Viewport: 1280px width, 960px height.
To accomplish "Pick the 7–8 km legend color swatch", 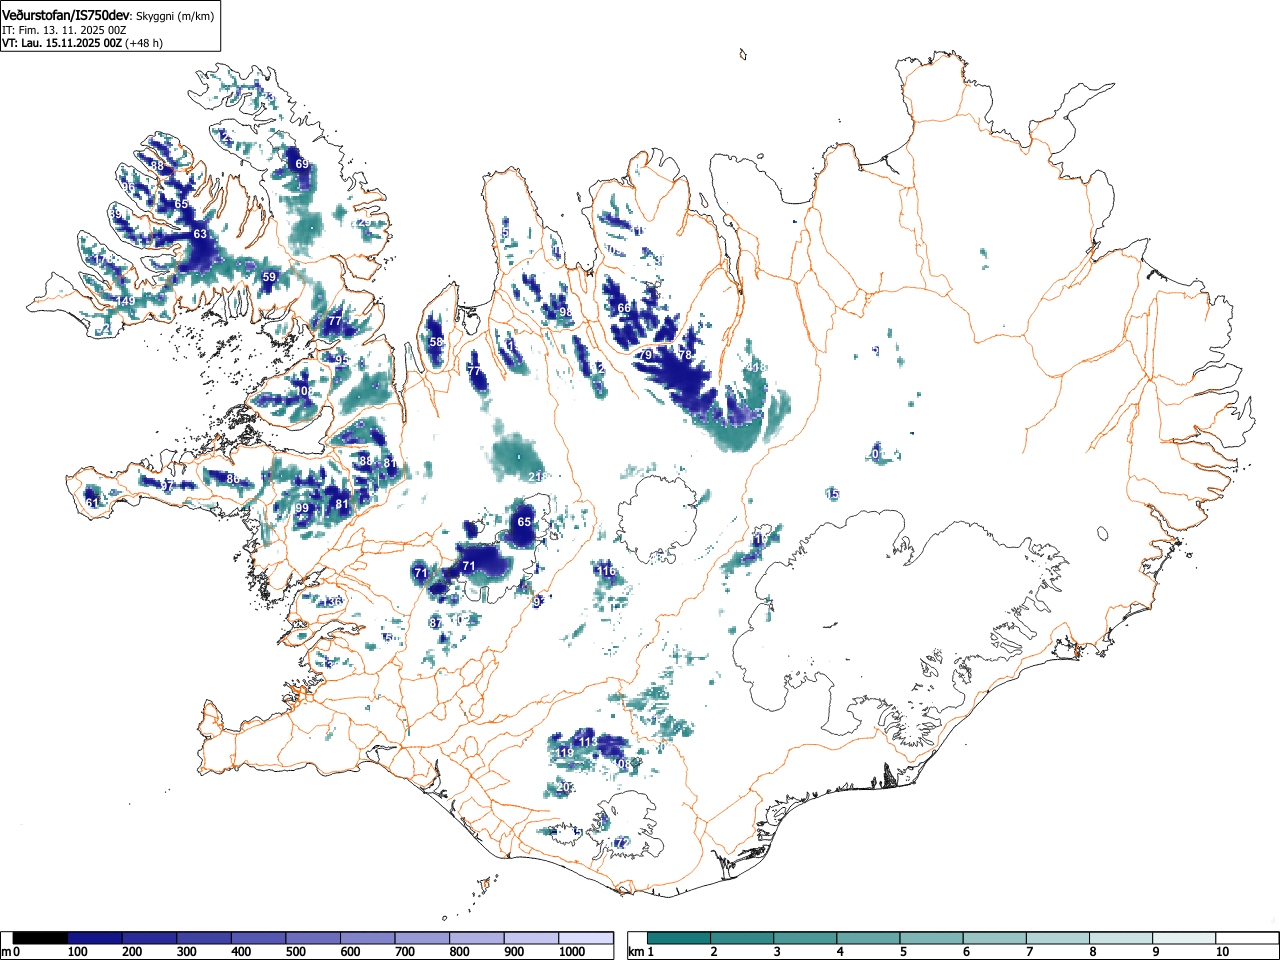I will pos(1059,938).
